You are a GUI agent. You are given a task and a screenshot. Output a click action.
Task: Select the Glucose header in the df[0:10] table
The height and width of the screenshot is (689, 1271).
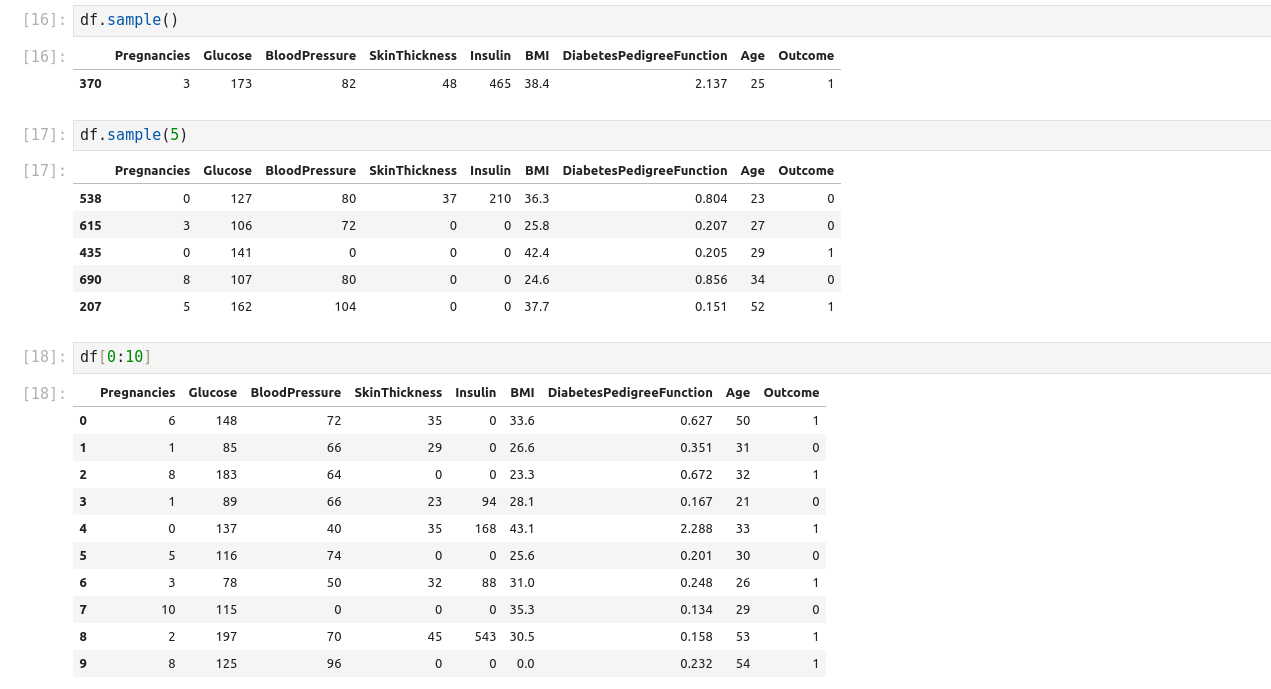click(x=213, y=393)
